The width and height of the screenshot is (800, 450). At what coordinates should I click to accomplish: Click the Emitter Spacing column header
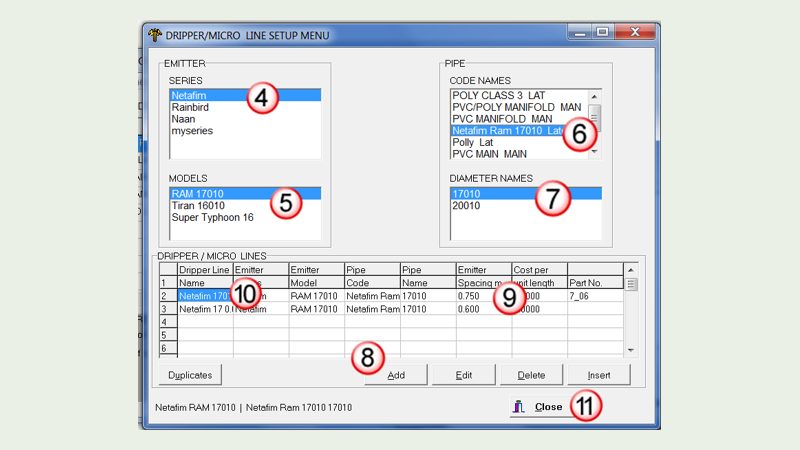(484, 276)
